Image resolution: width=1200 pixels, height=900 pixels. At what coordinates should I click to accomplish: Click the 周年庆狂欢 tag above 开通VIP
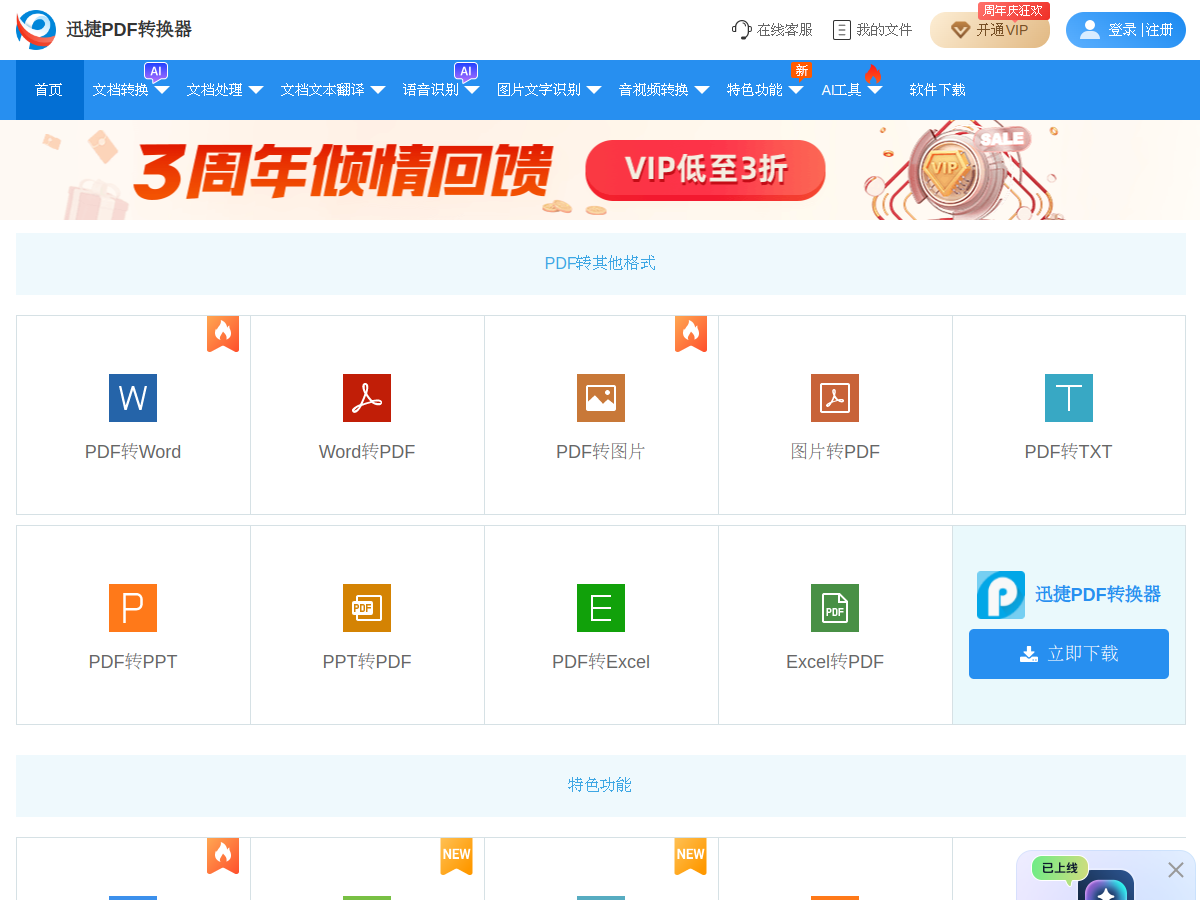click(1014, 11)
